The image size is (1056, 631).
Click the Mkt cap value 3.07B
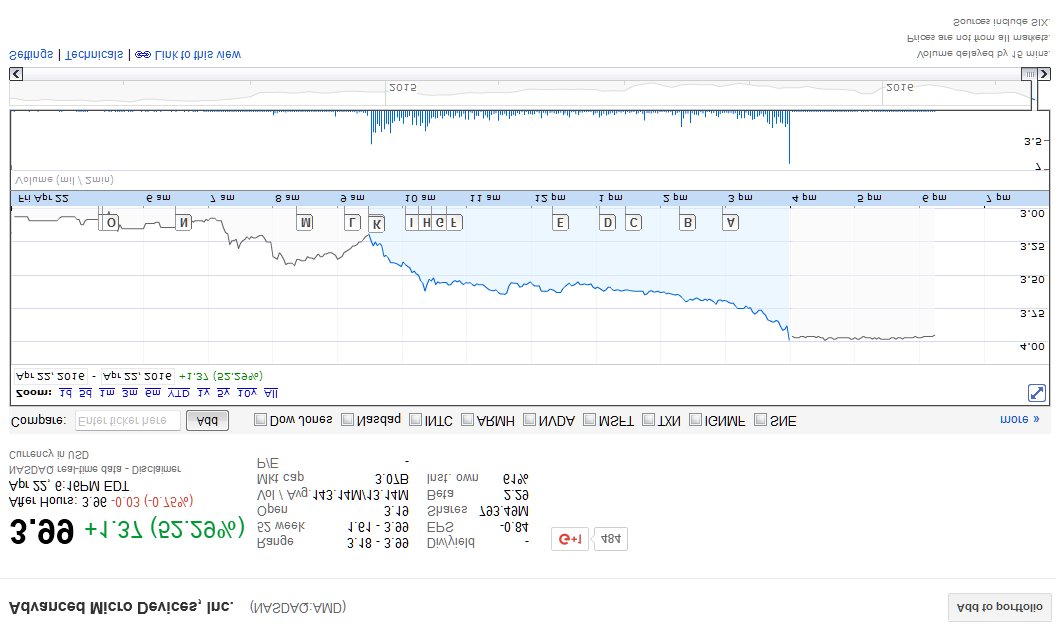coord(392,479)
